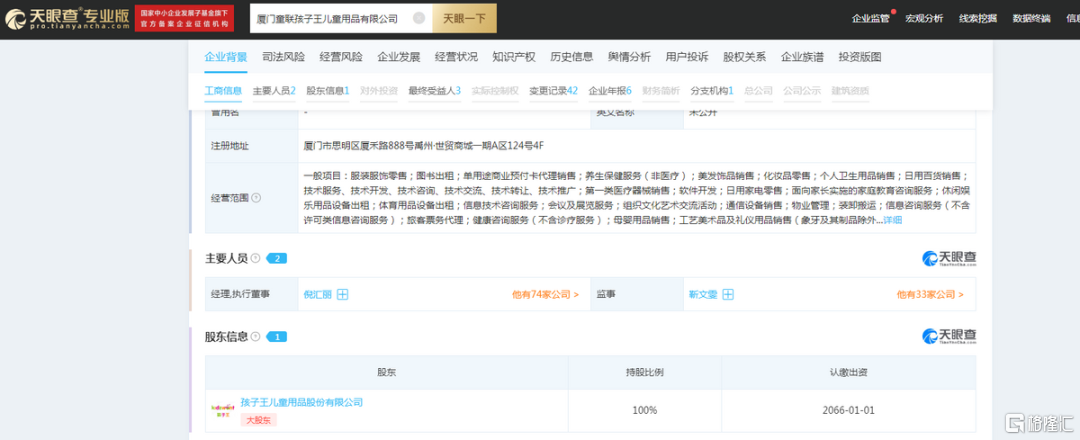Select the 主要人员 2 sub-tab
Image resolution: width=1080 pixels, height=440 pixels.
click(x=274, y=91)
